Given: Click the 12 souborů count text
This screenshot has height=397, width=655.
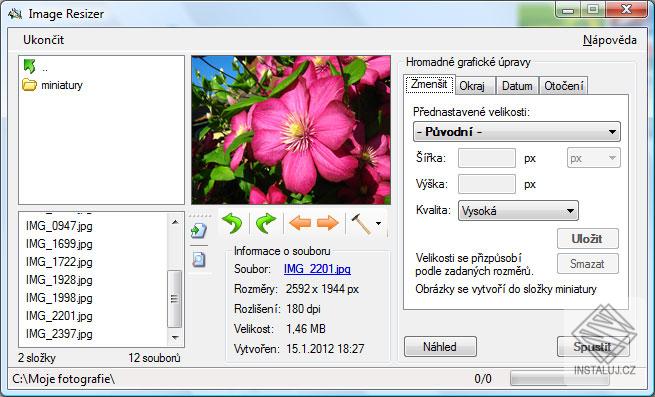Looking at the screenshot, I should pyautogui.click(x=155, y=358).
